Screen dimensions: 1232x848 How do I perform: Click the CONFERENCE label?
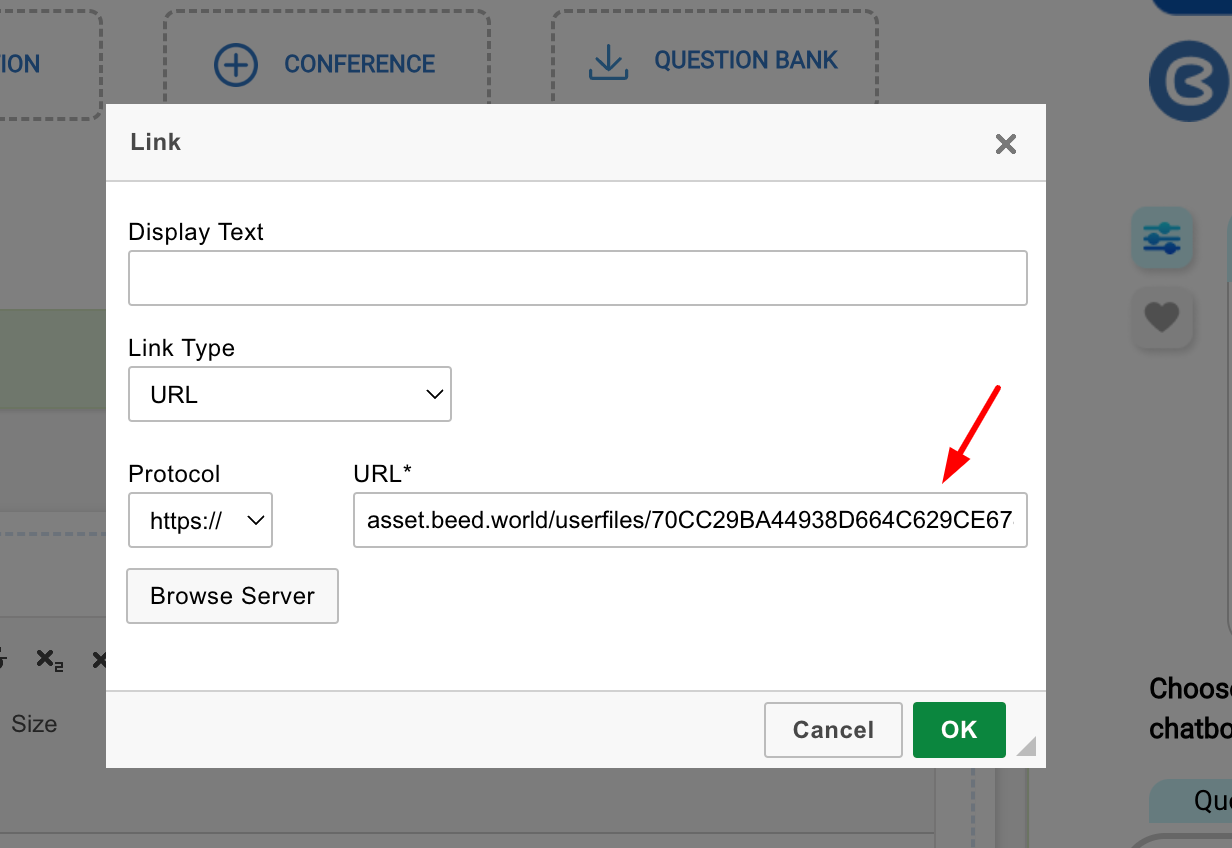[359, 65]
